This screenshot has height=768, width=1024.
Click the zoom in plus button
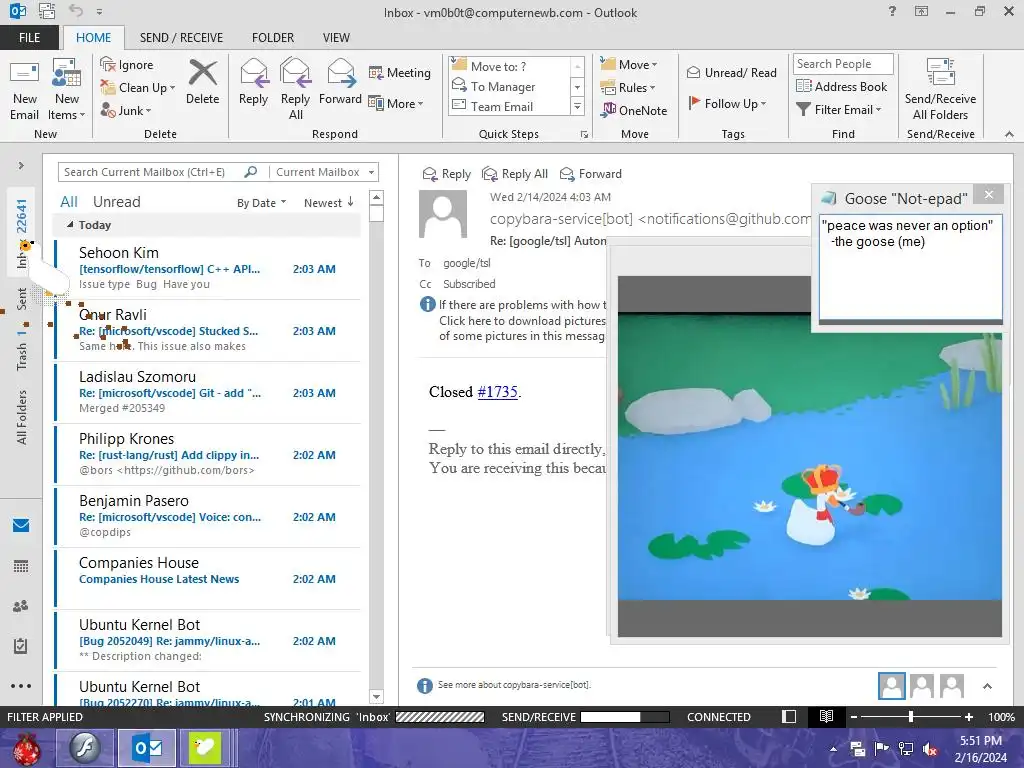tap(969, 717)
